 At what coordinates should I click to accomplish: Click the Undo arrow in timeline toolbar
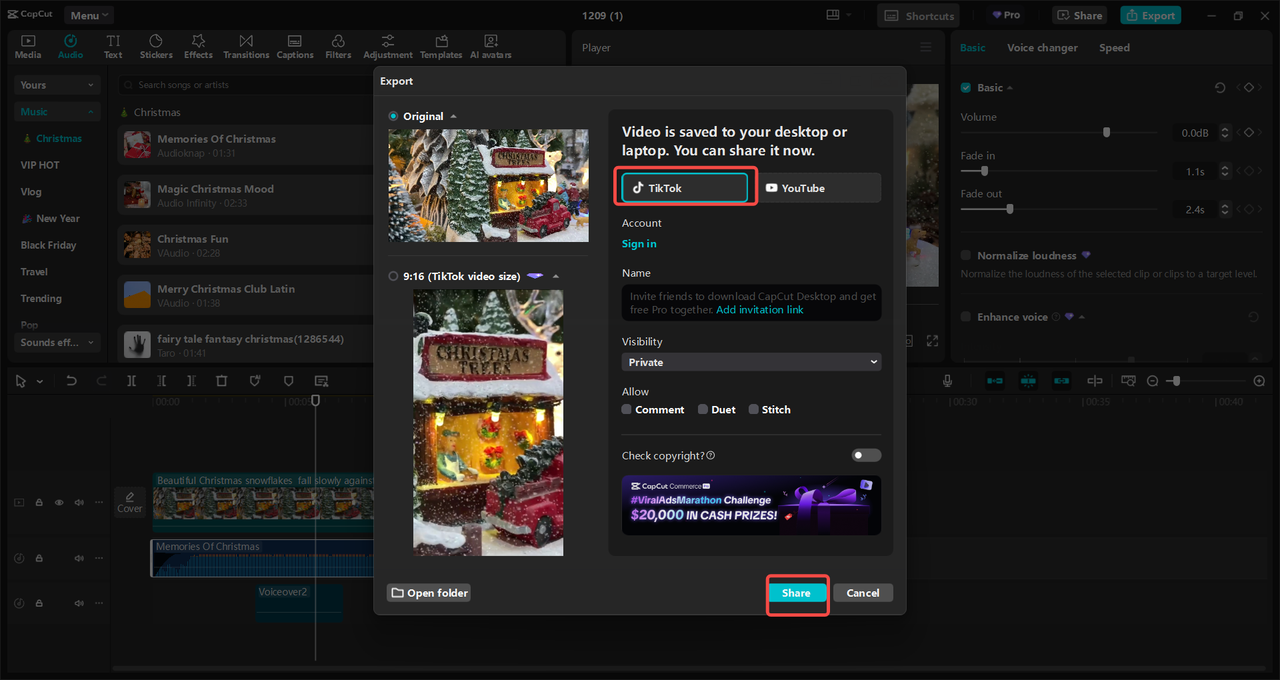coord(71,381)
